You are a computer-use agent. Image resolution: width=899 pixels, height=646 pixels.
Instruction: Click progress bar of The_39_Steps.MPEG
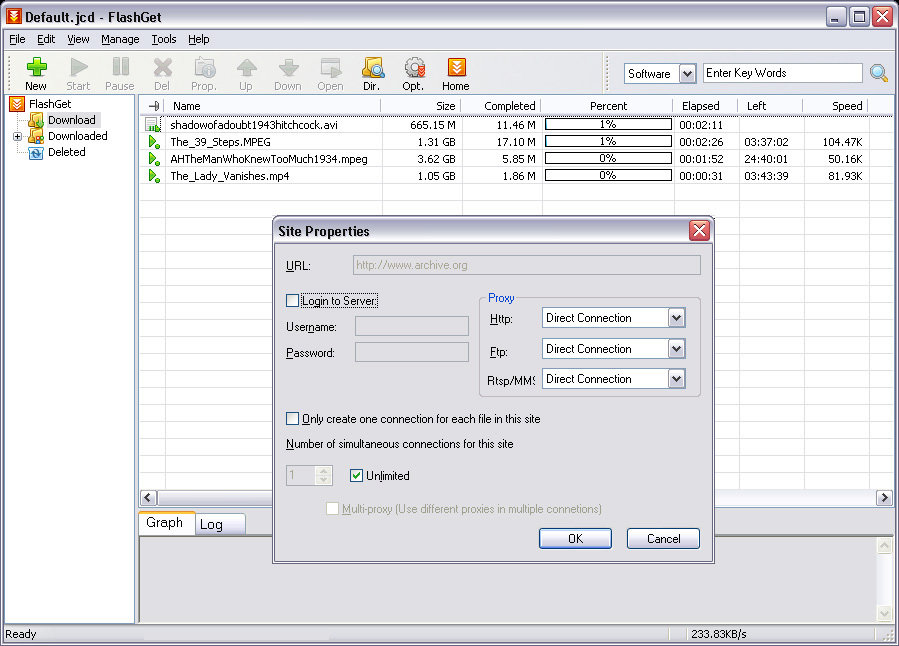tap(608, 141)
